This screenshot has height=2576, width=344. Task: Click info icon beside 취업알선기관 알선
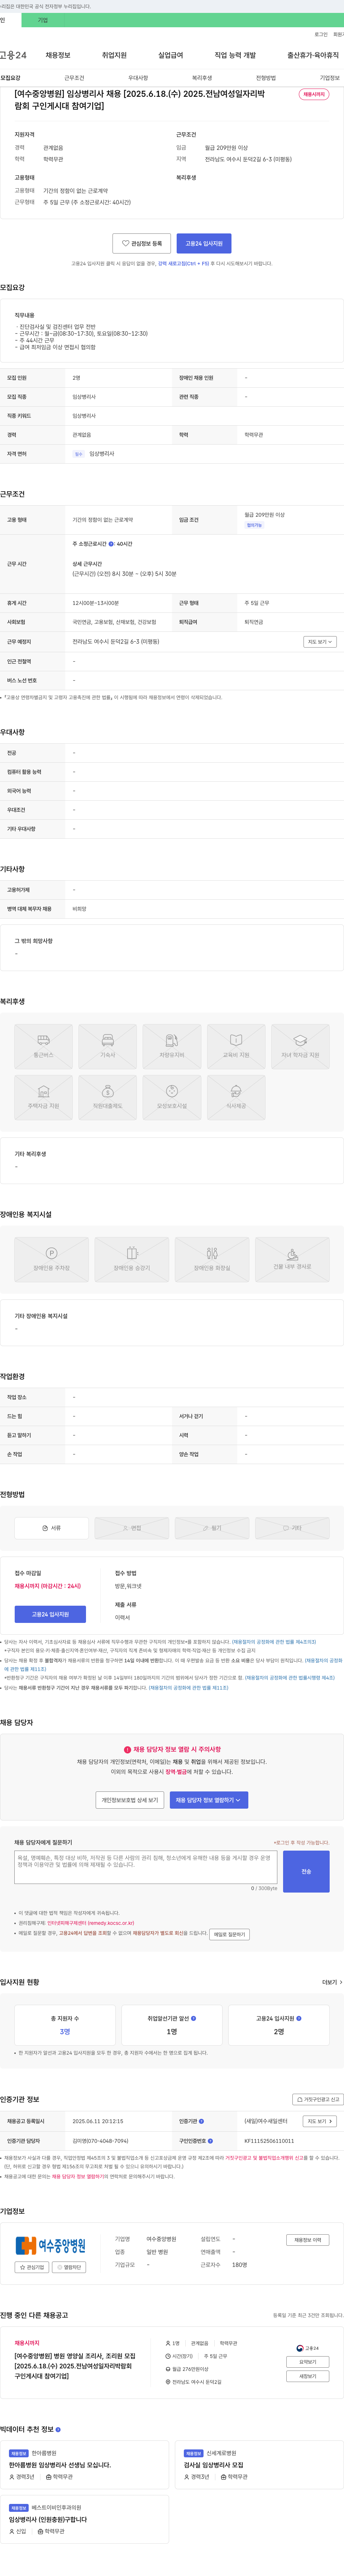point(194,2018)
